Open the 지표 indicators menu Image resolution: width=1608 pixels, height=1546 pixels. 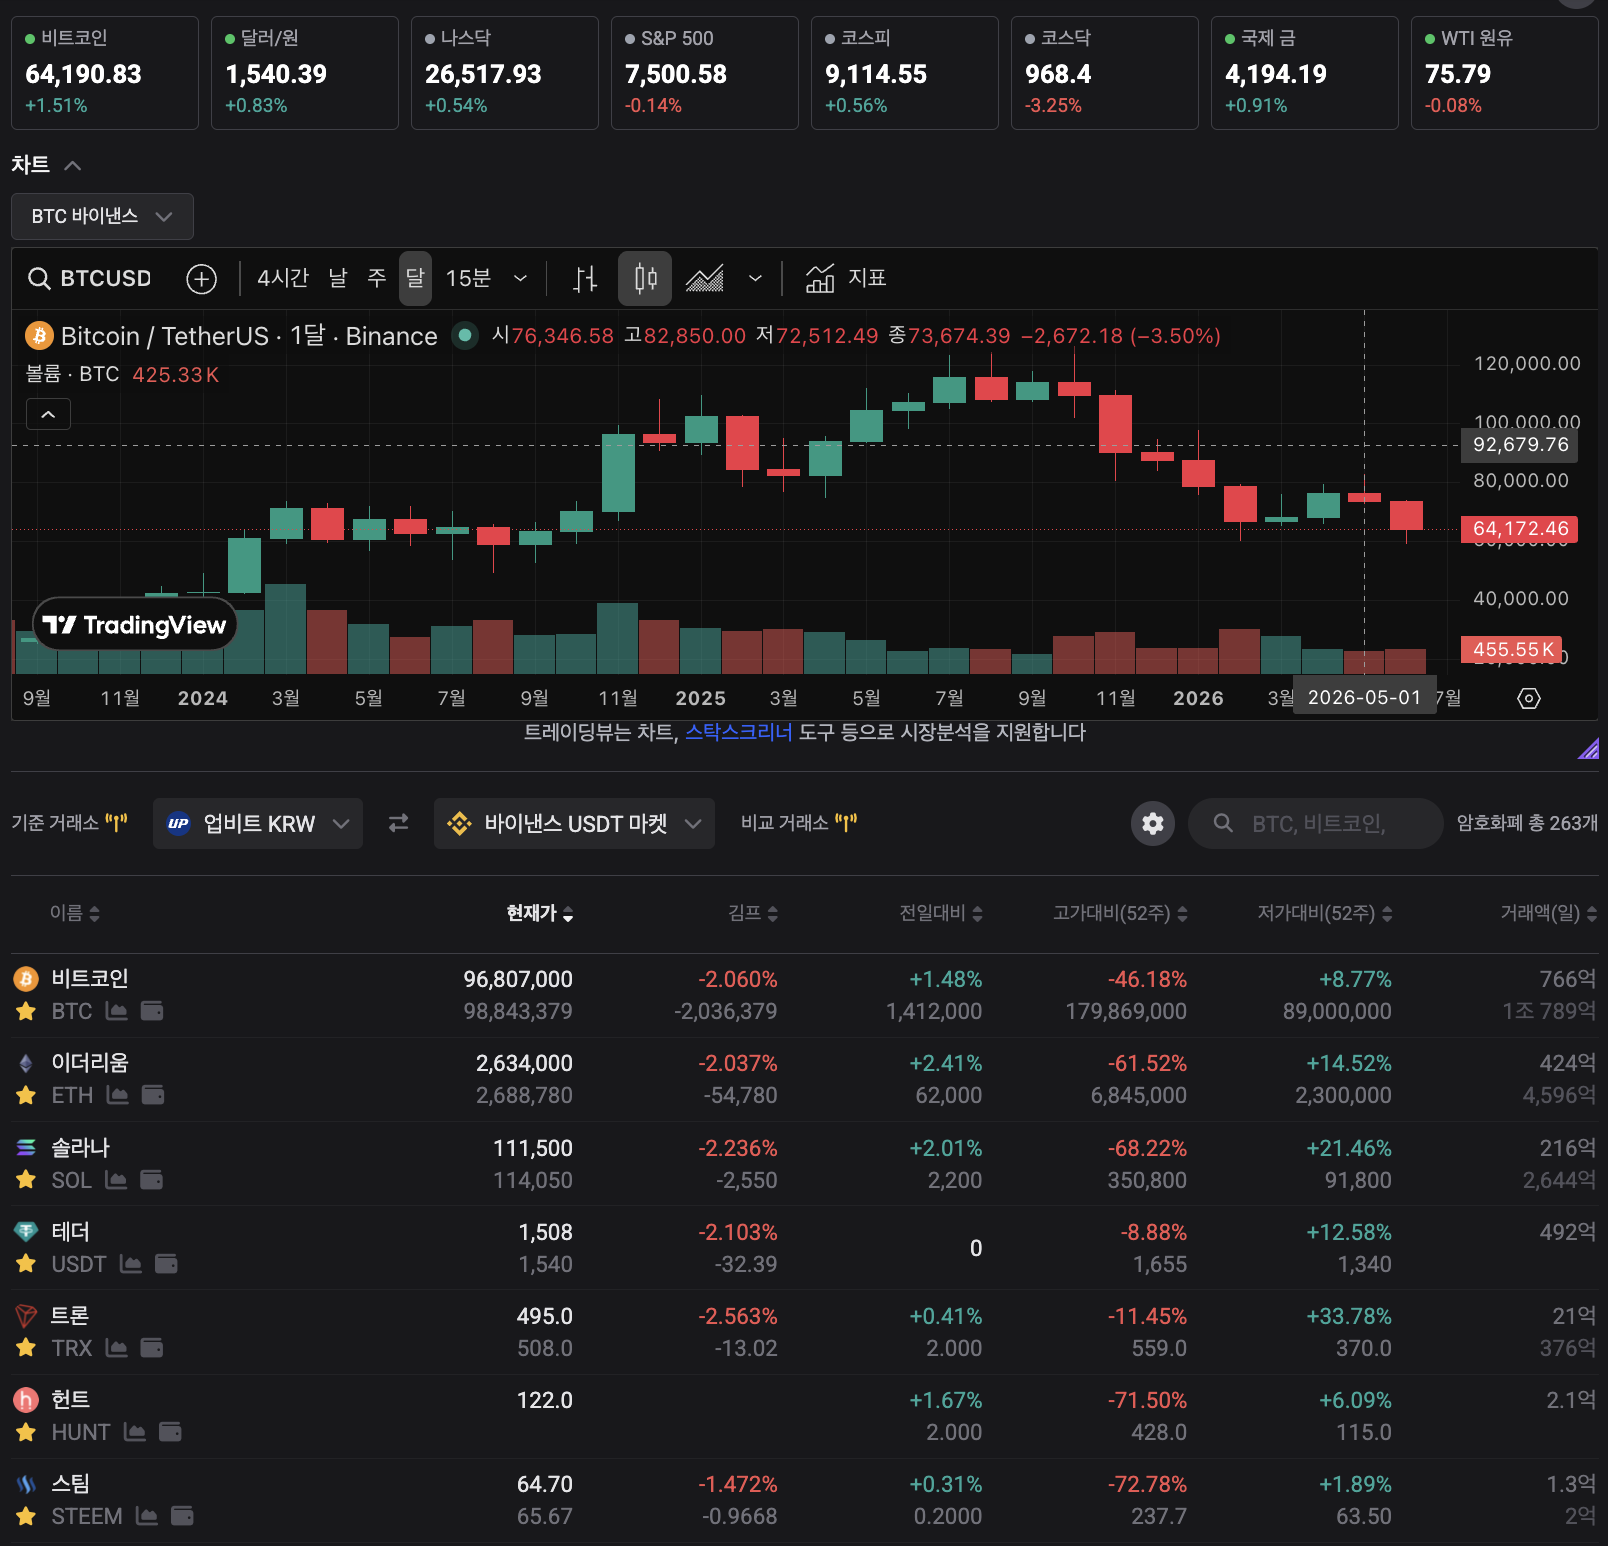[x=846, y=278]
